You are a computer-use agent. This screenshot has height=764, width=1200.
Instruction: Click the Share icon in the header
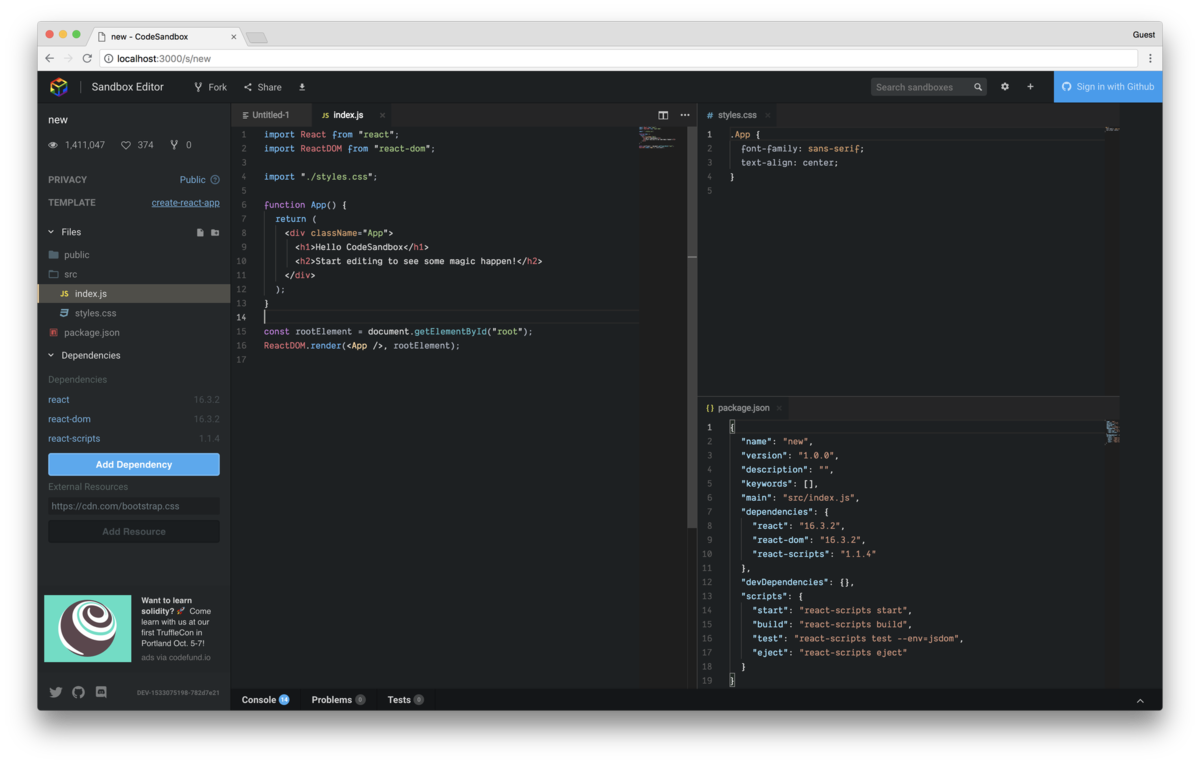click(262, 87)
